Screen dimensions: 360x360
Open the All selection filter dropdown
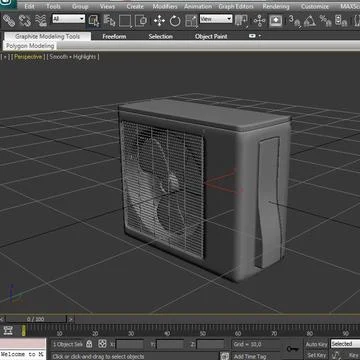[69, 19]
